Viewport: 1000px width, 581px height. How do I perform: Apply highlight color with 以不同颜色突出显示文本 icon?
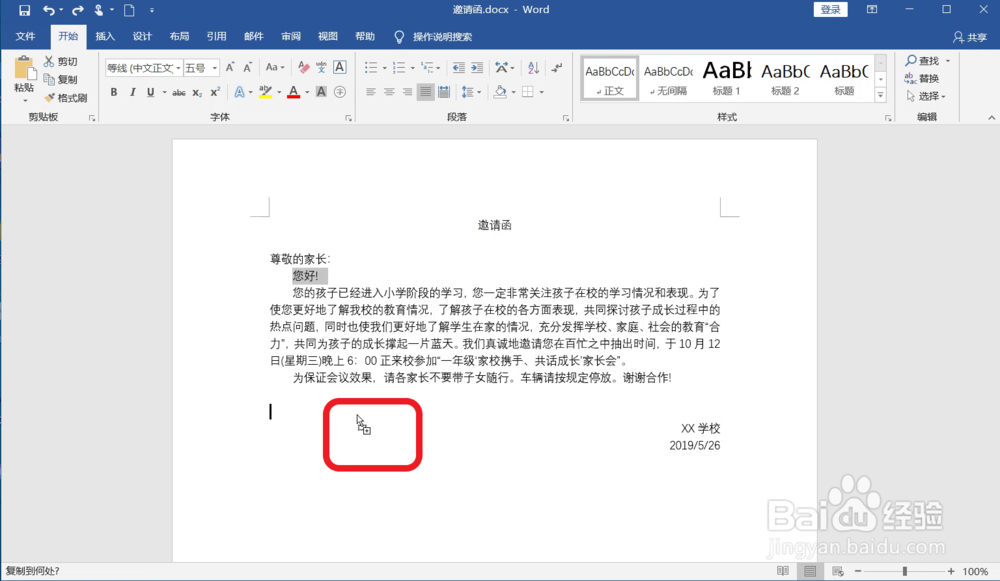click(x=266, y=92)
